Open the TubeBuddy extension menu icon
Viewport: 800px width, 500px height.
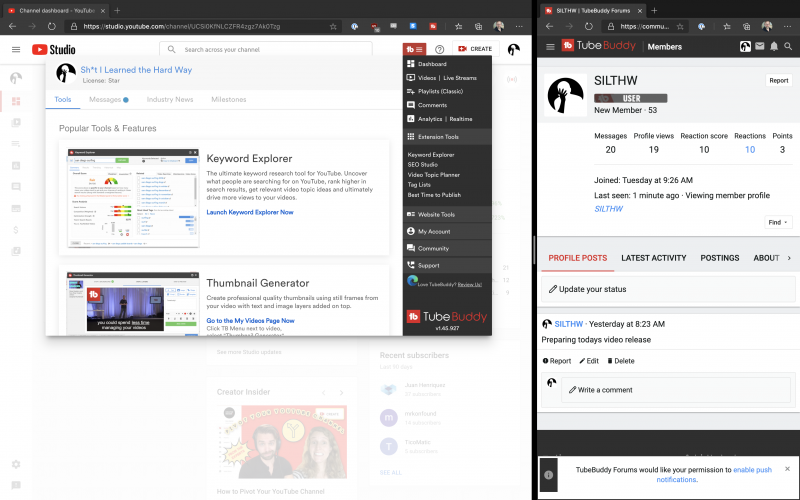[x=415, y=49]
